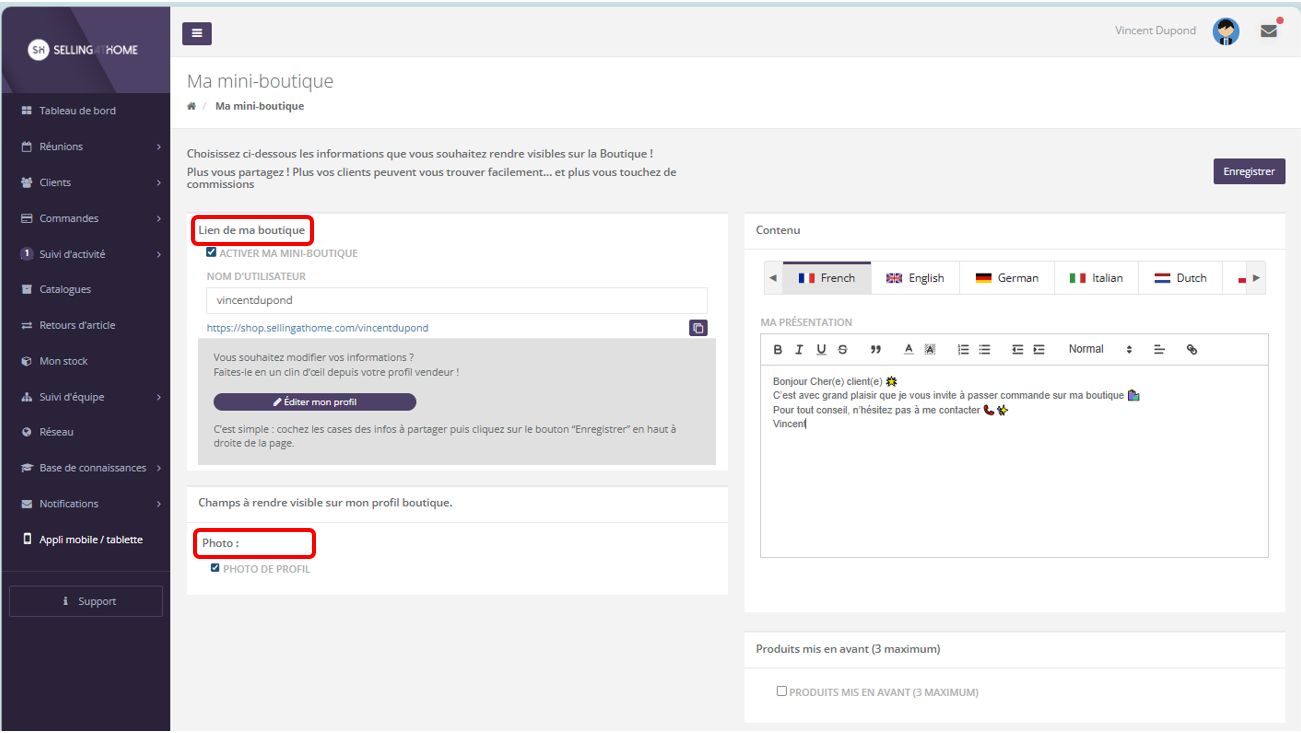
Task: Create a numbered list in the editor
Action: (963, 350)
